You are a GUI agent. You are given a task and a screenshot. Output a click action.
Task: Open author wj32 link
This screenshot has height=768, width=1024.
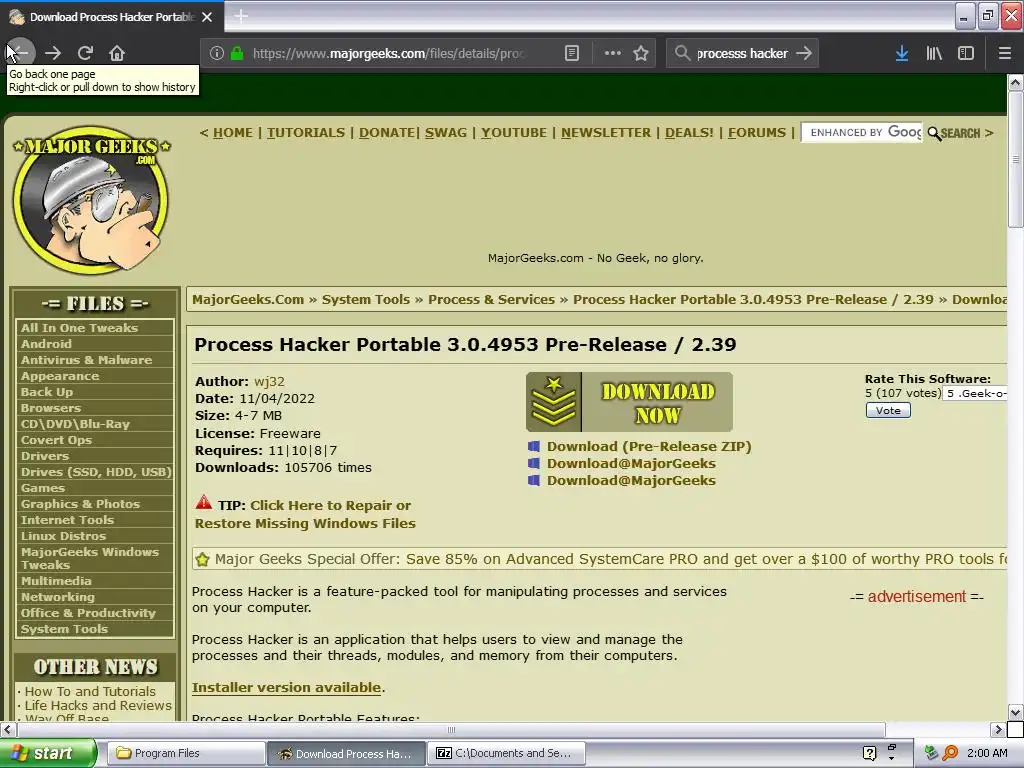[x=269, y=381]
